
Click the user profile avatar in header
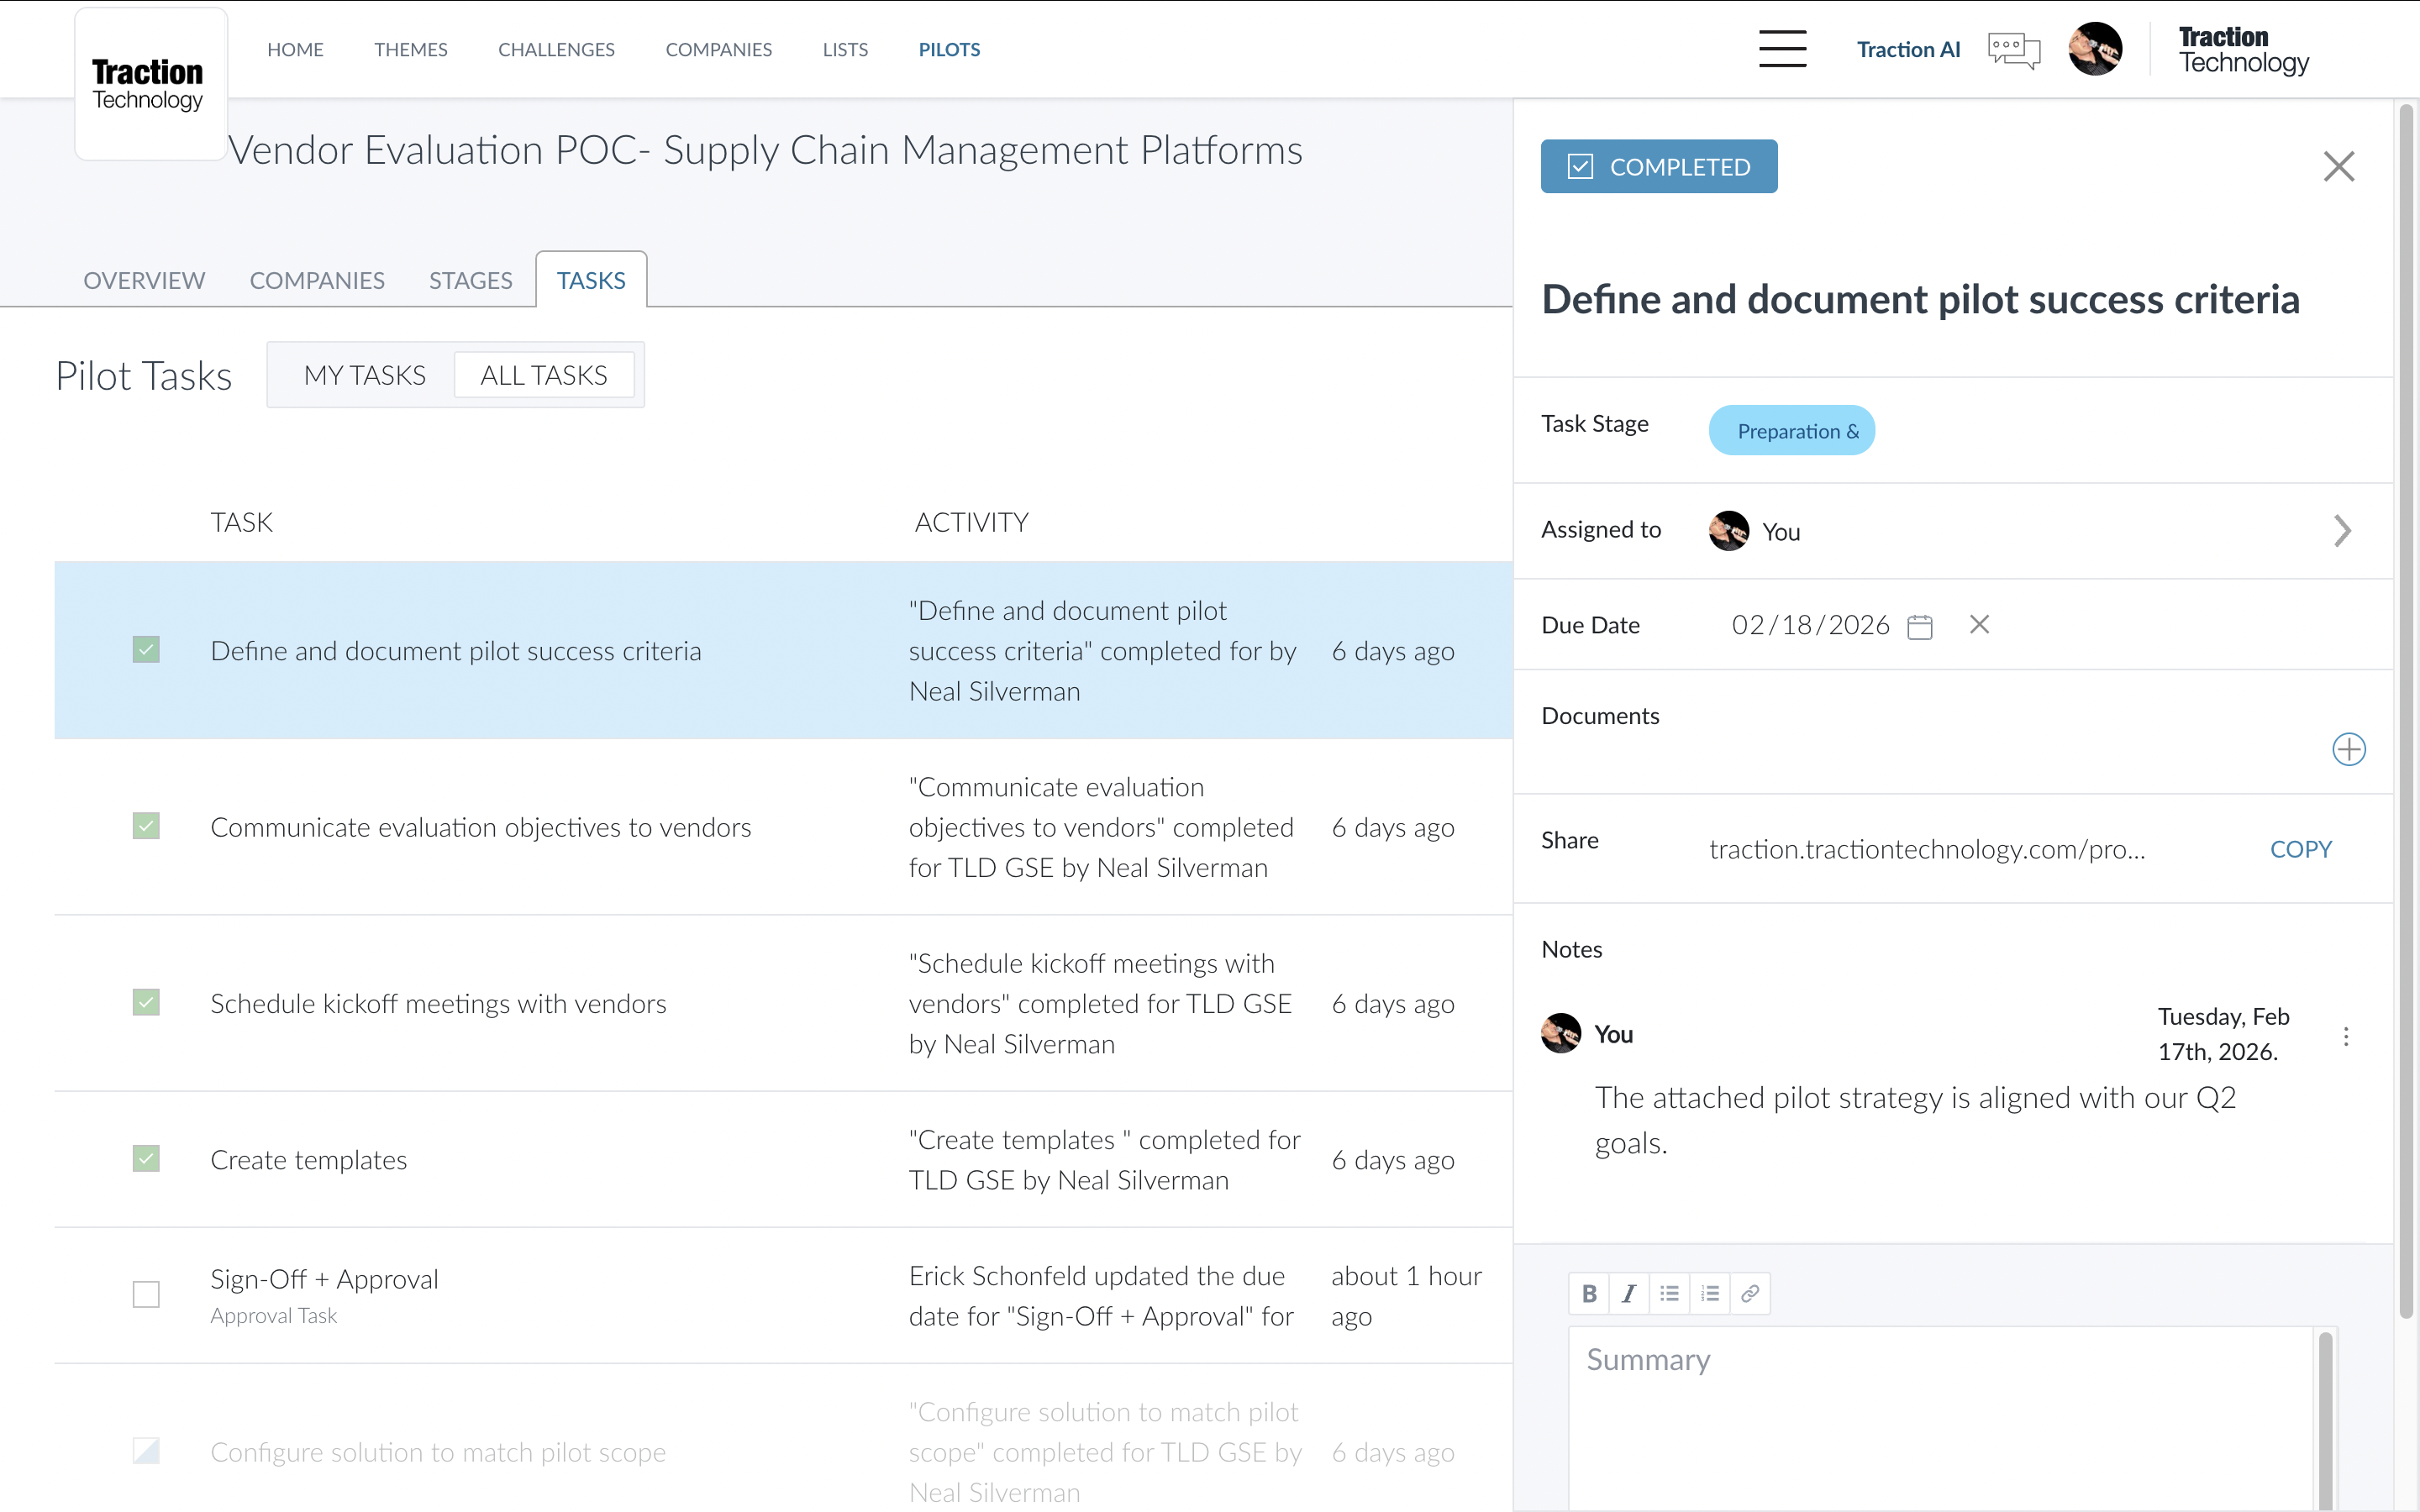click(2095, 49)
